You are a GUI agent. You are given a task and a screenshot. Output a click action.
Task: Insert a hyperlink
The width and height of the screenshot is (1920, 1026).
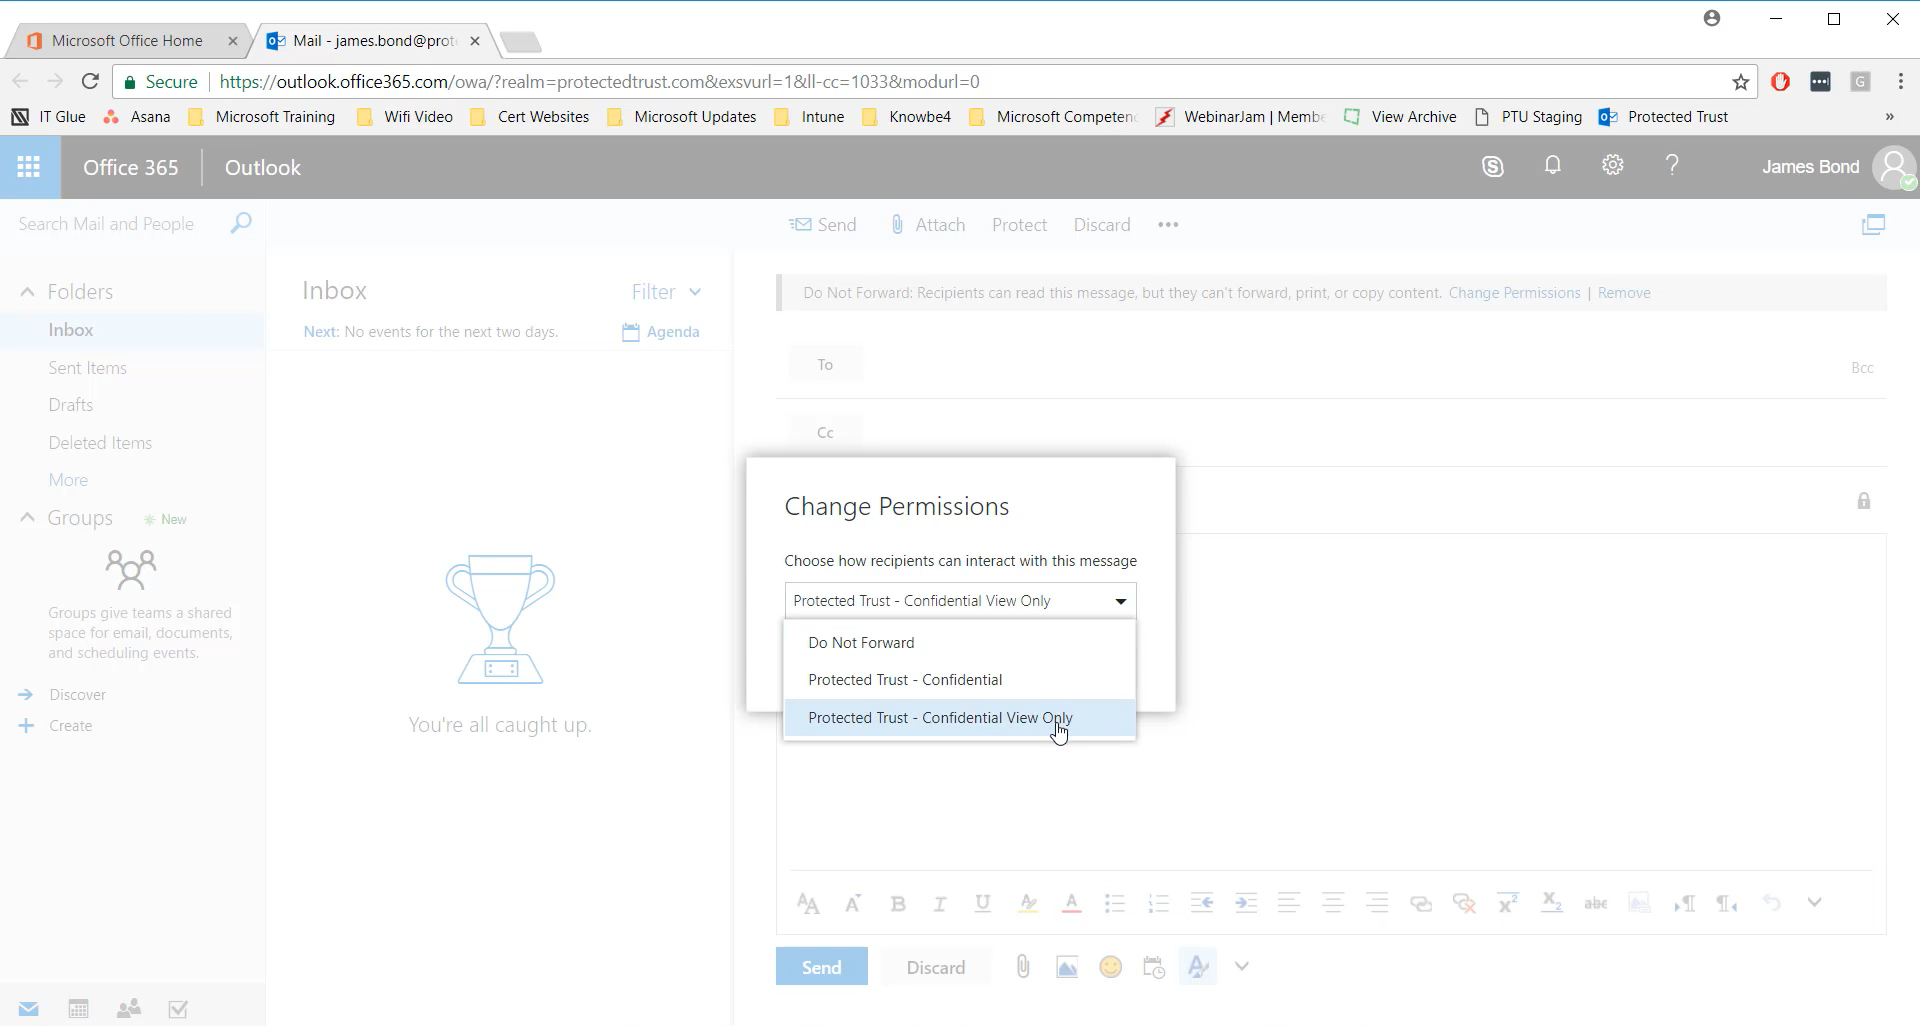pos(1421,904)
